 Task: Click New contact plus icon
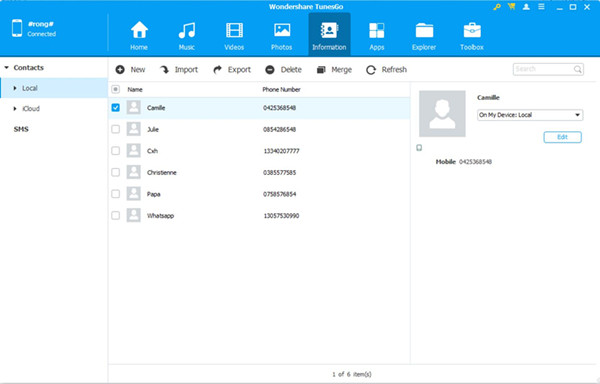click(x=120, y=70)
